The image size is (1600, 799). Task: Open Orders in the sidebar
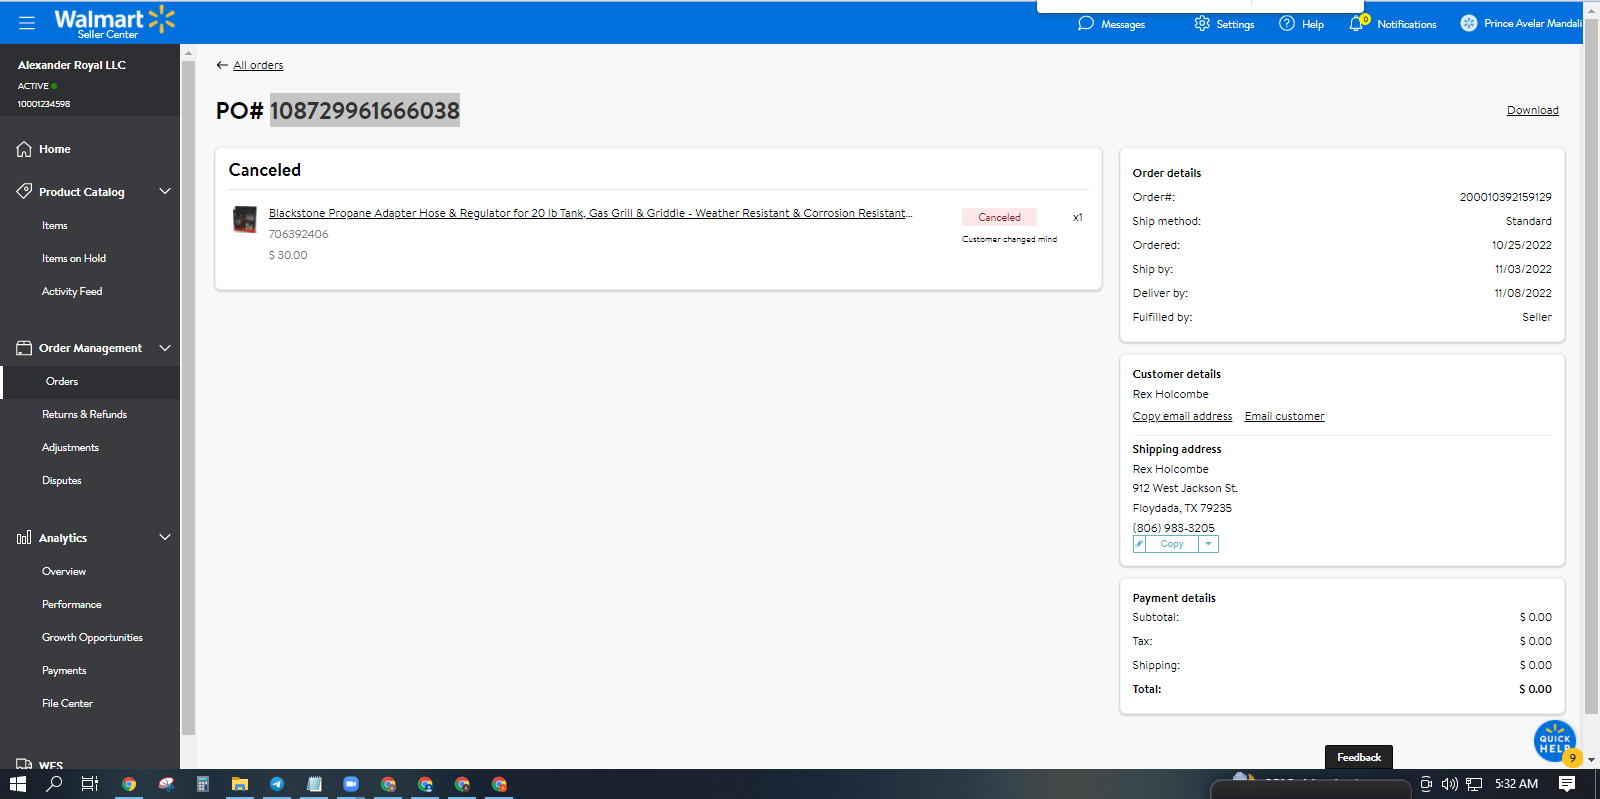click(62, 382)
